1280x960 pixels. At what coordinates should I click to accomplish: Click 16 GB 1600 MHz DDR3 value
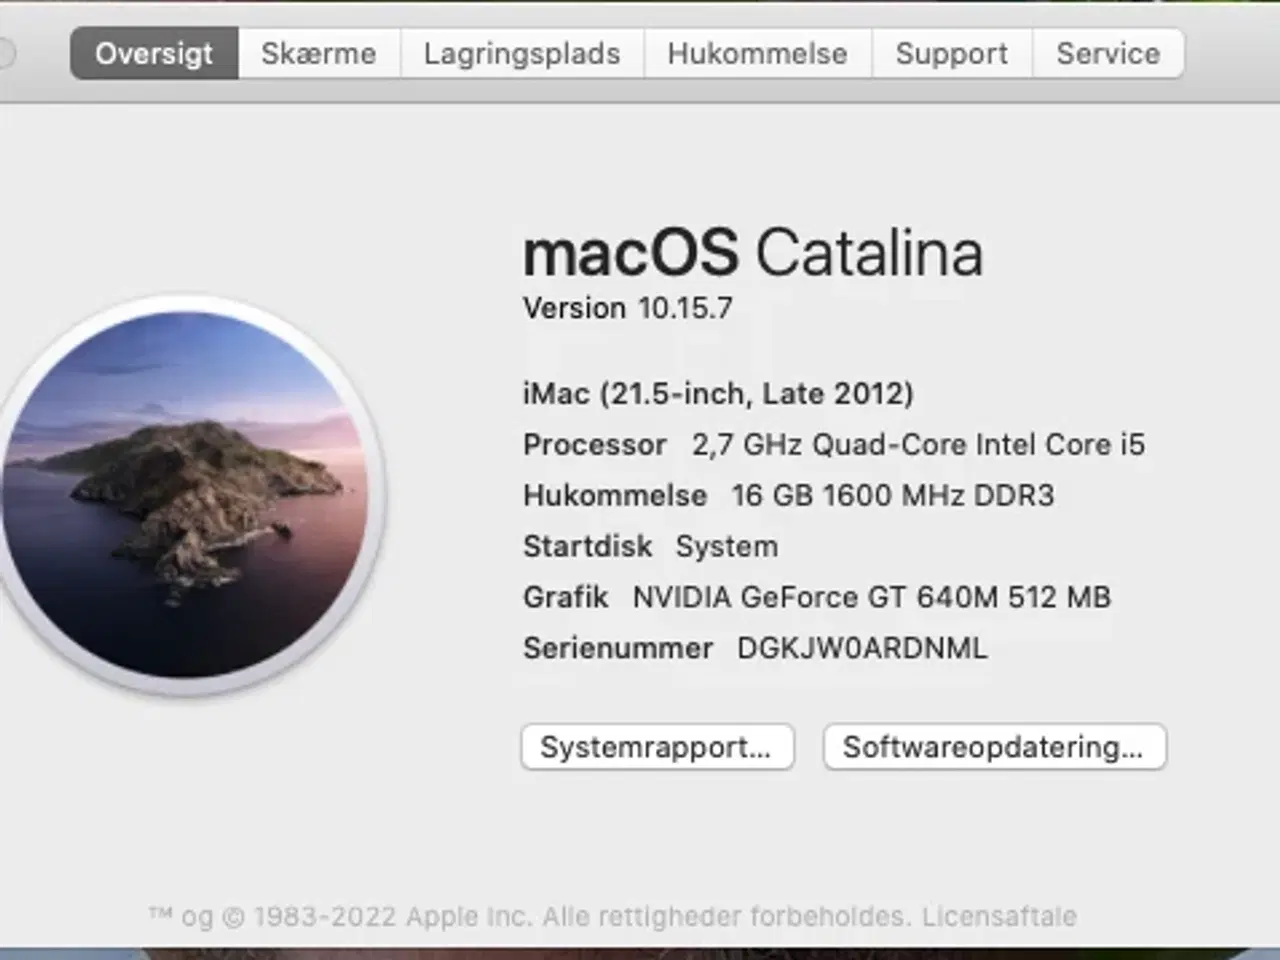point(893,495)
